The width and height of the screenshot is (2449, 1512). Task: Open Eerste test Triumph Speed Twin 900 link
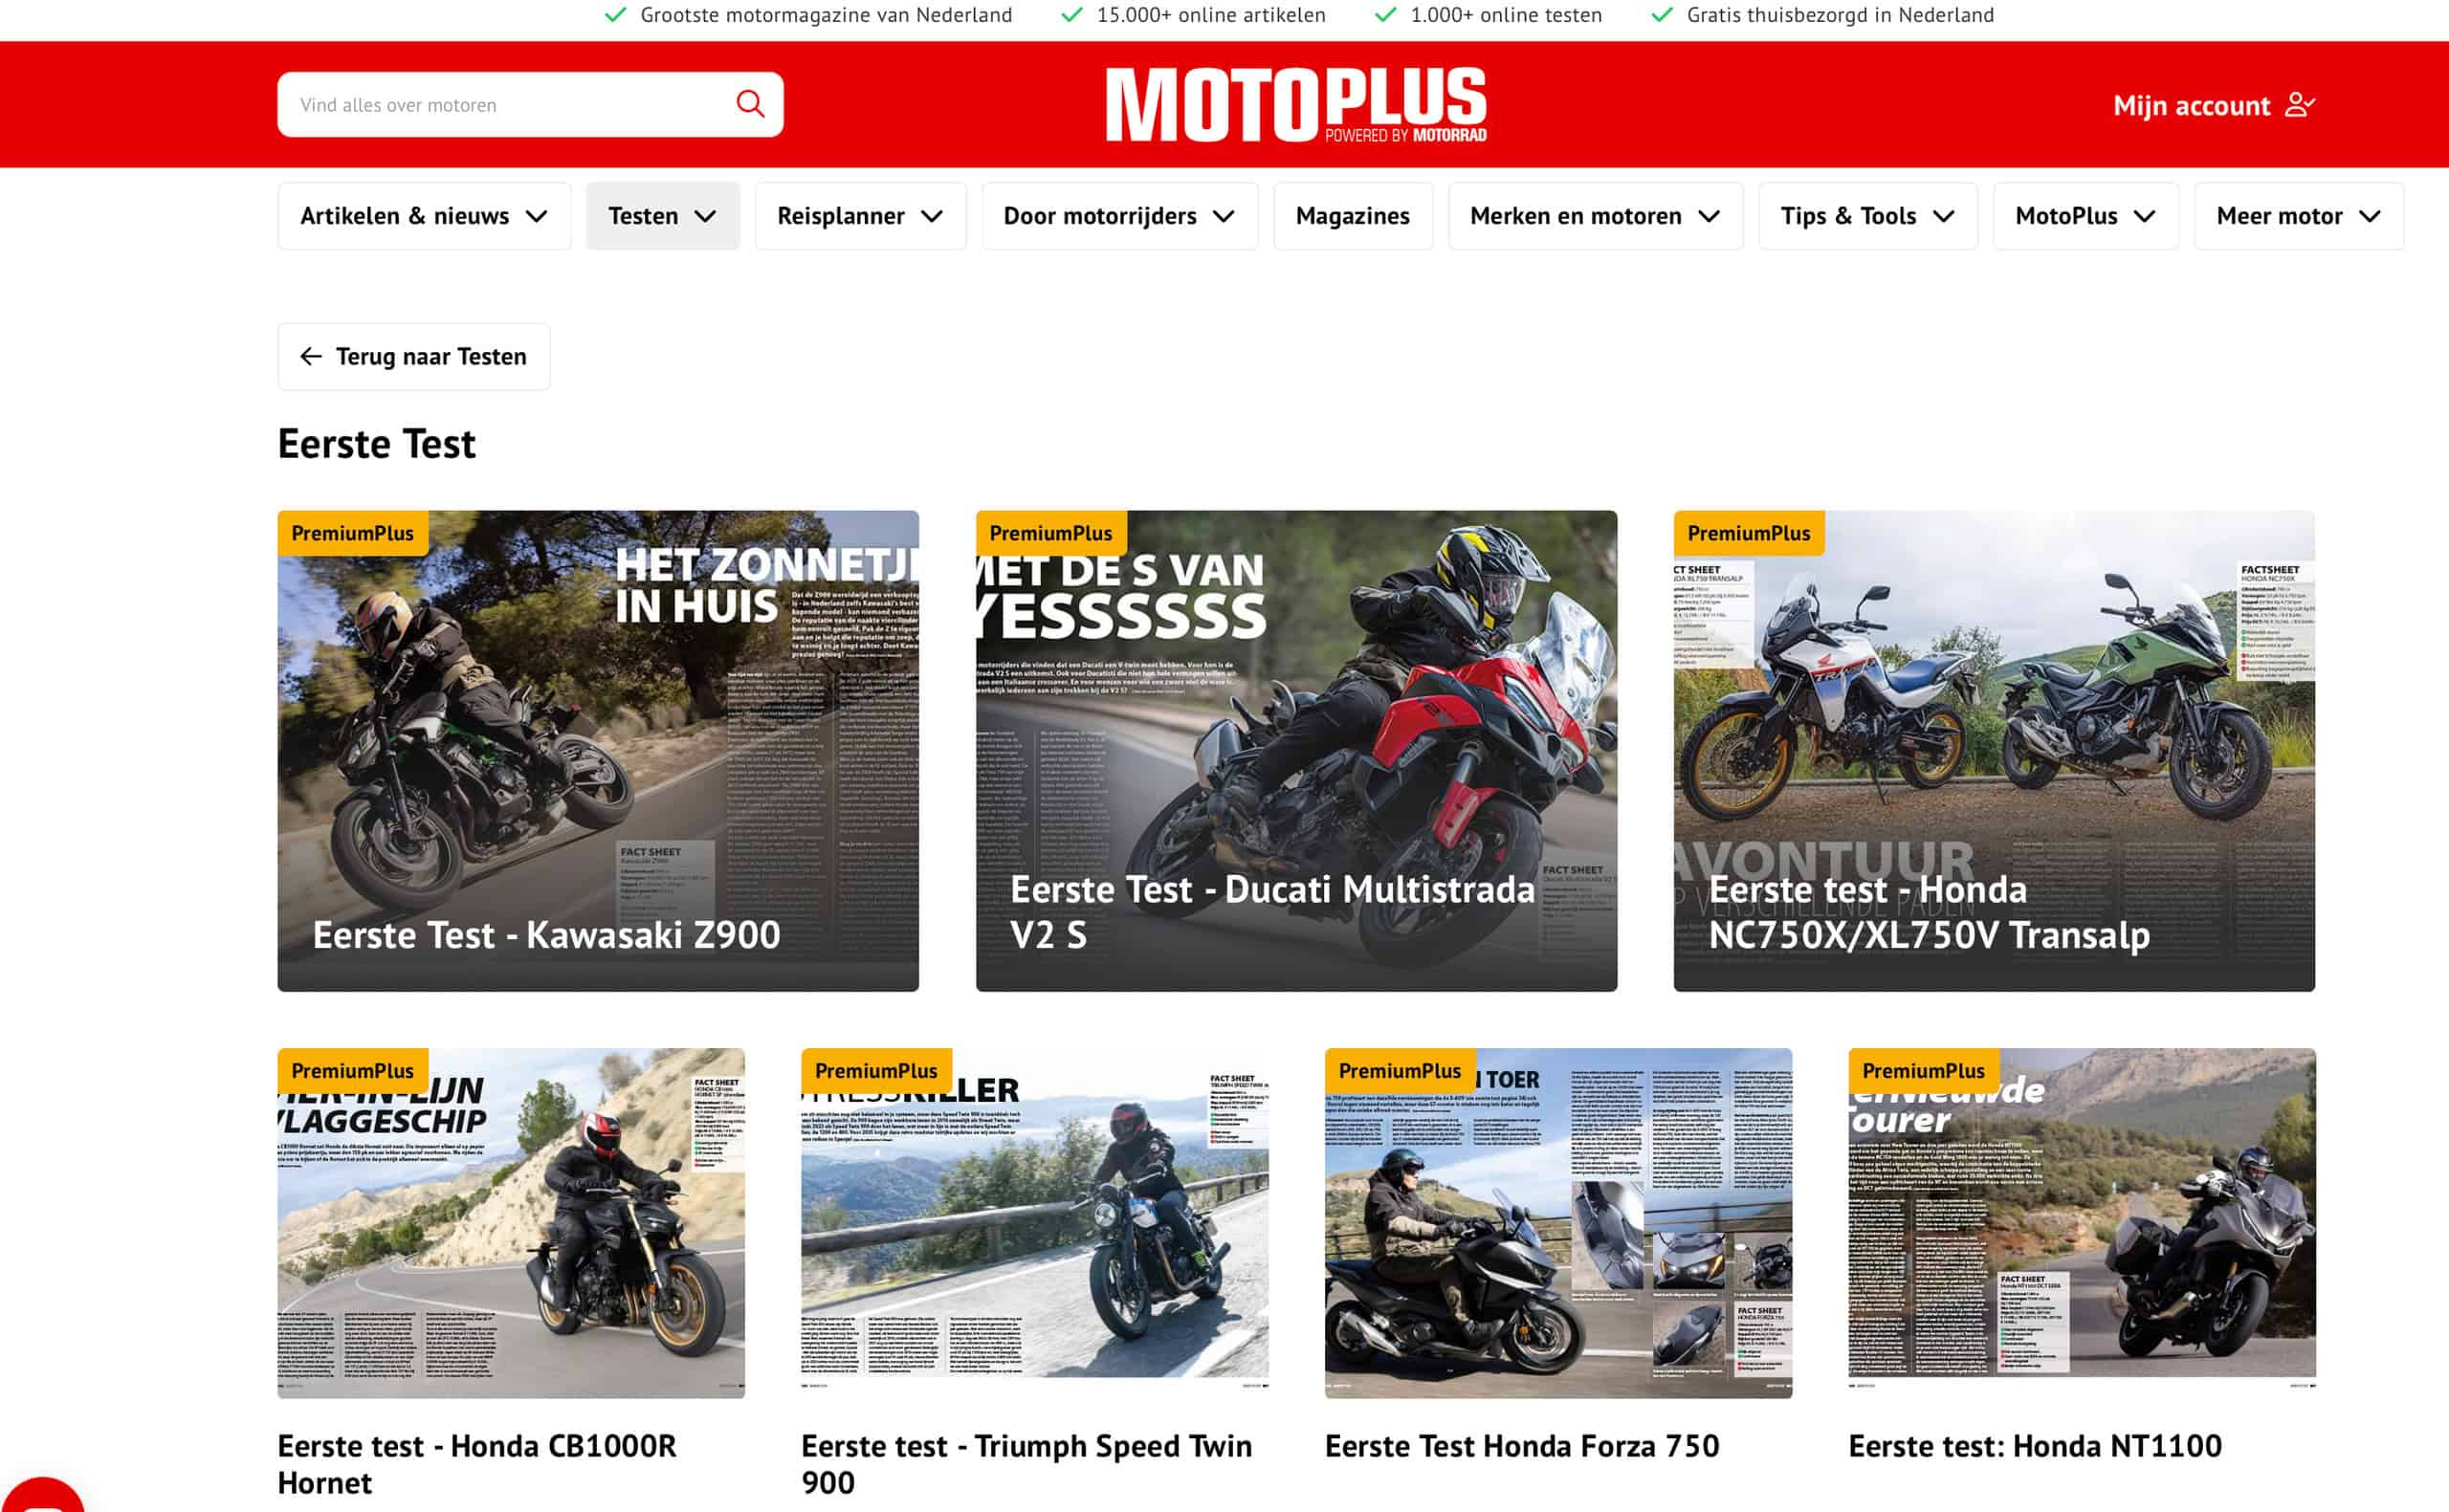1026,1464
